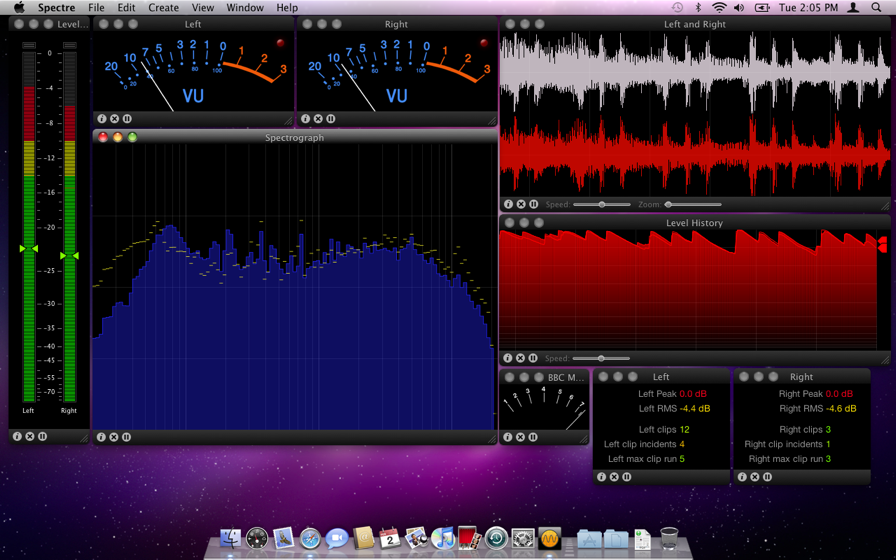Adjust Zoom slider in Left and Right panel
The image size is (896, 560).
[669, 204]
